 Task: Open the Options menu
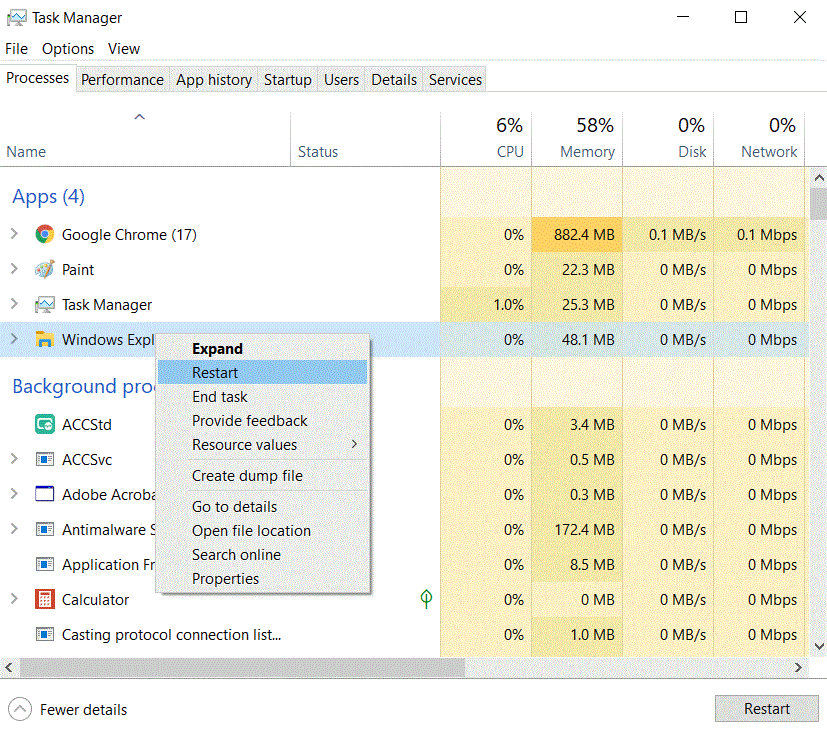(x=68, y=49)
